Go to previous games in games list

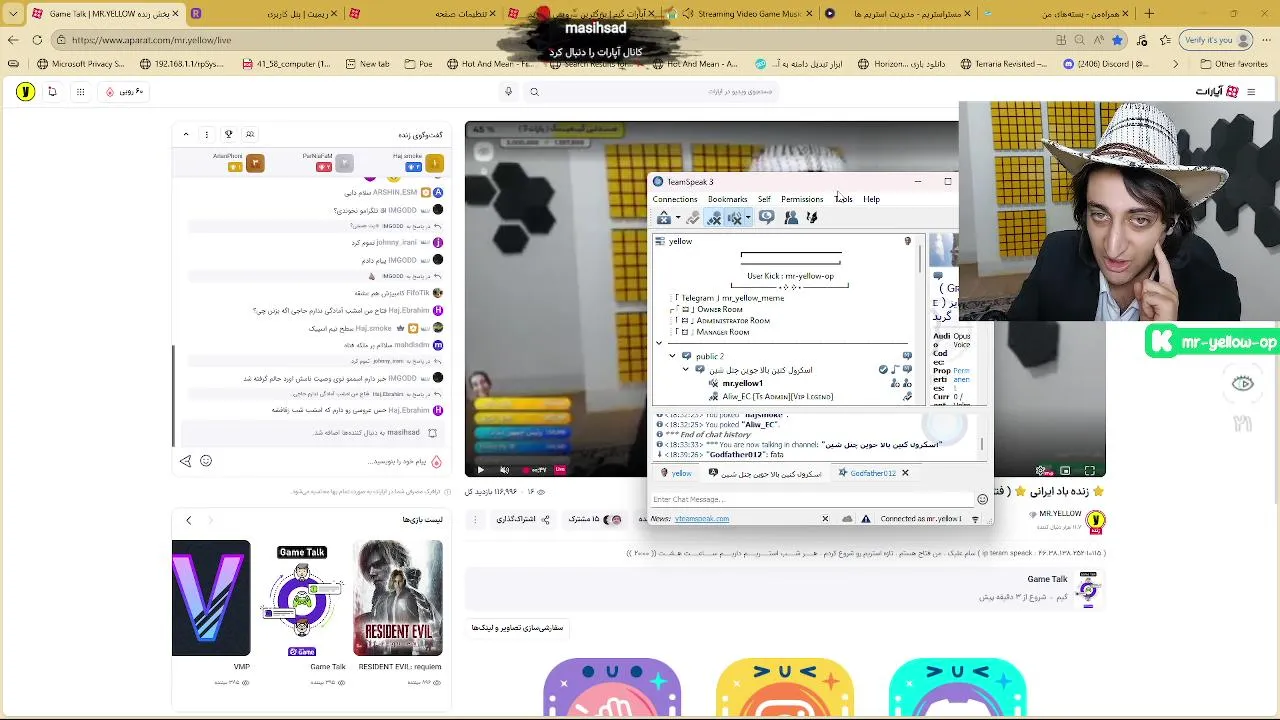[x=188, y=520]
